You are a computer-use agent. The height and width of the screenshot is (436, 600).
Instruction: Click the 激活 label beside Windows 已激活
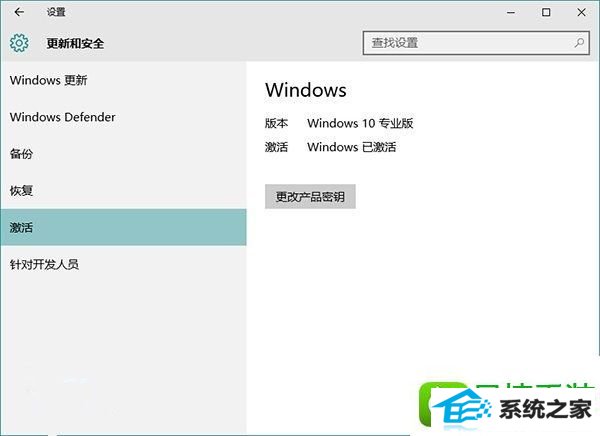tap(276, 147)
